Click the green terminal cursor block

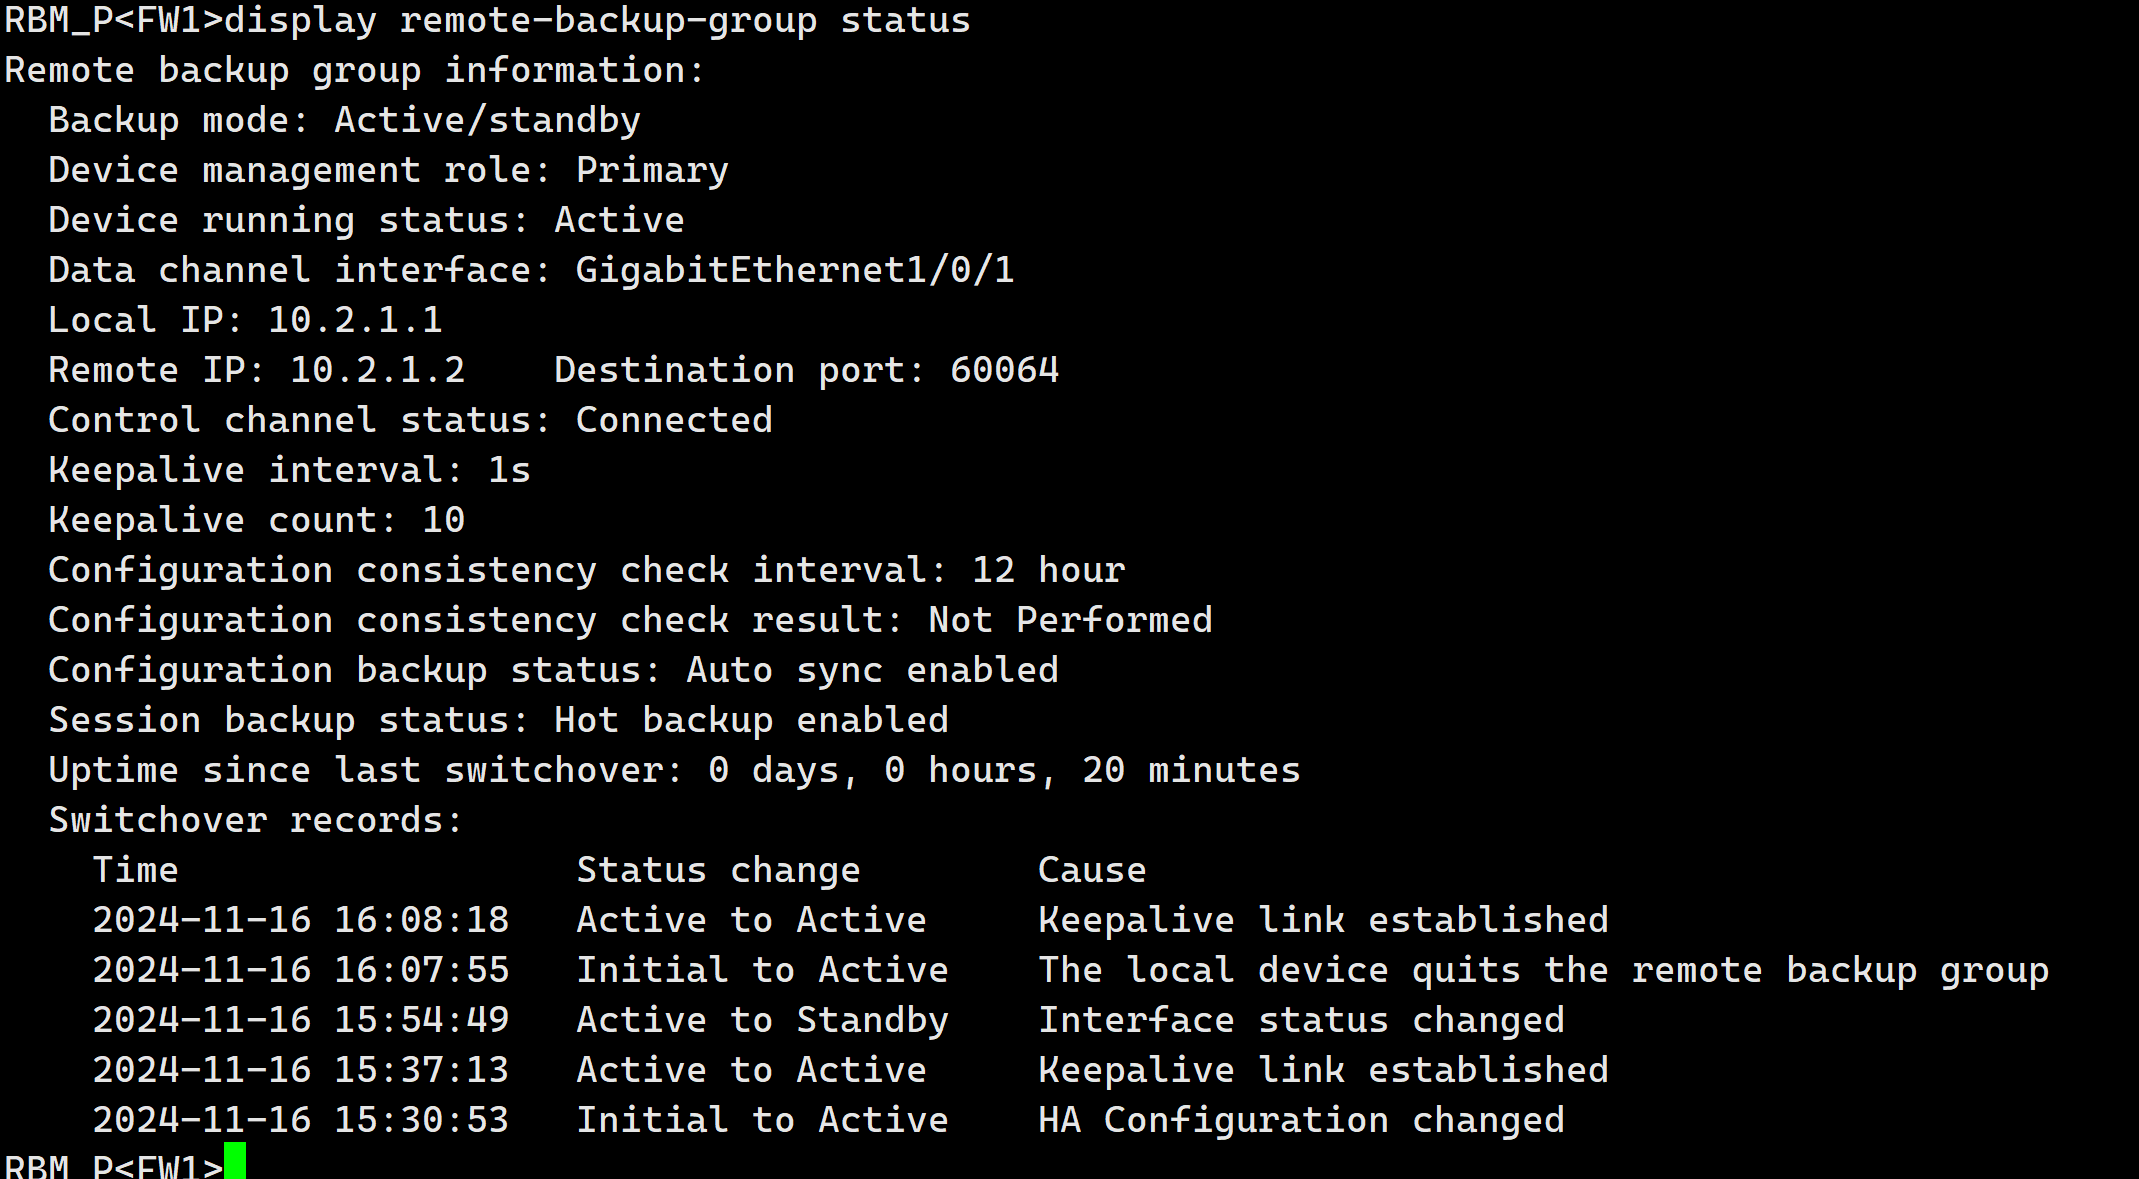pos(234,1162)
